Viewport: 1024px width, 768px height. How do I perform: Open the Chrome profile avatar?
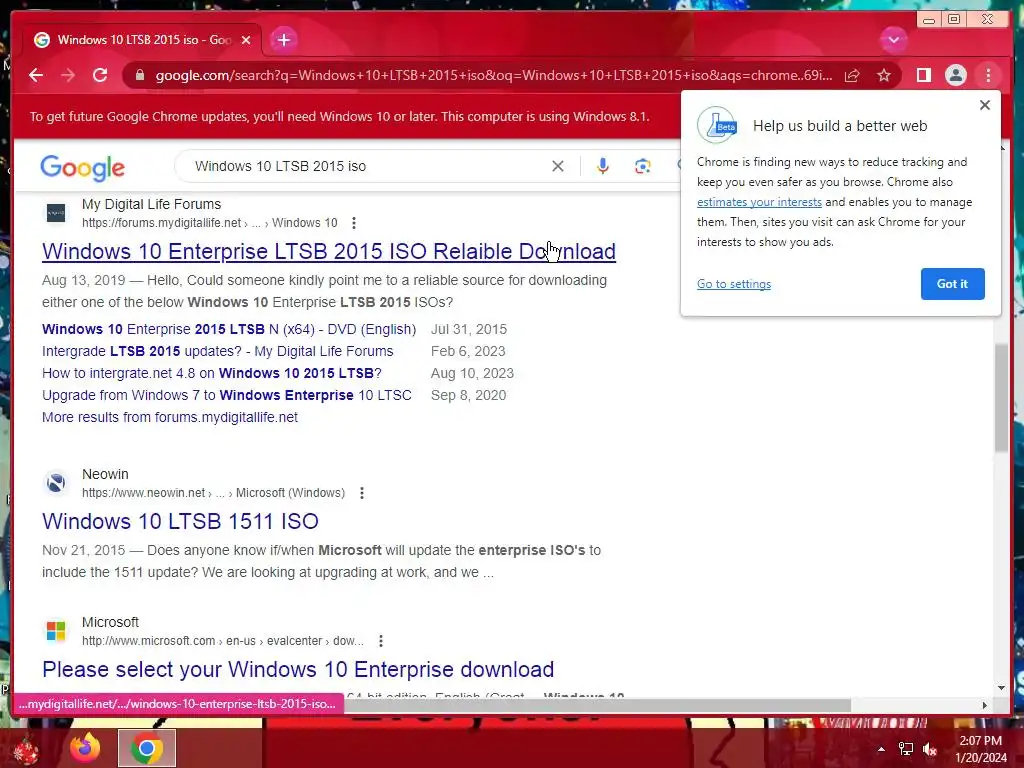coord(955,76)
